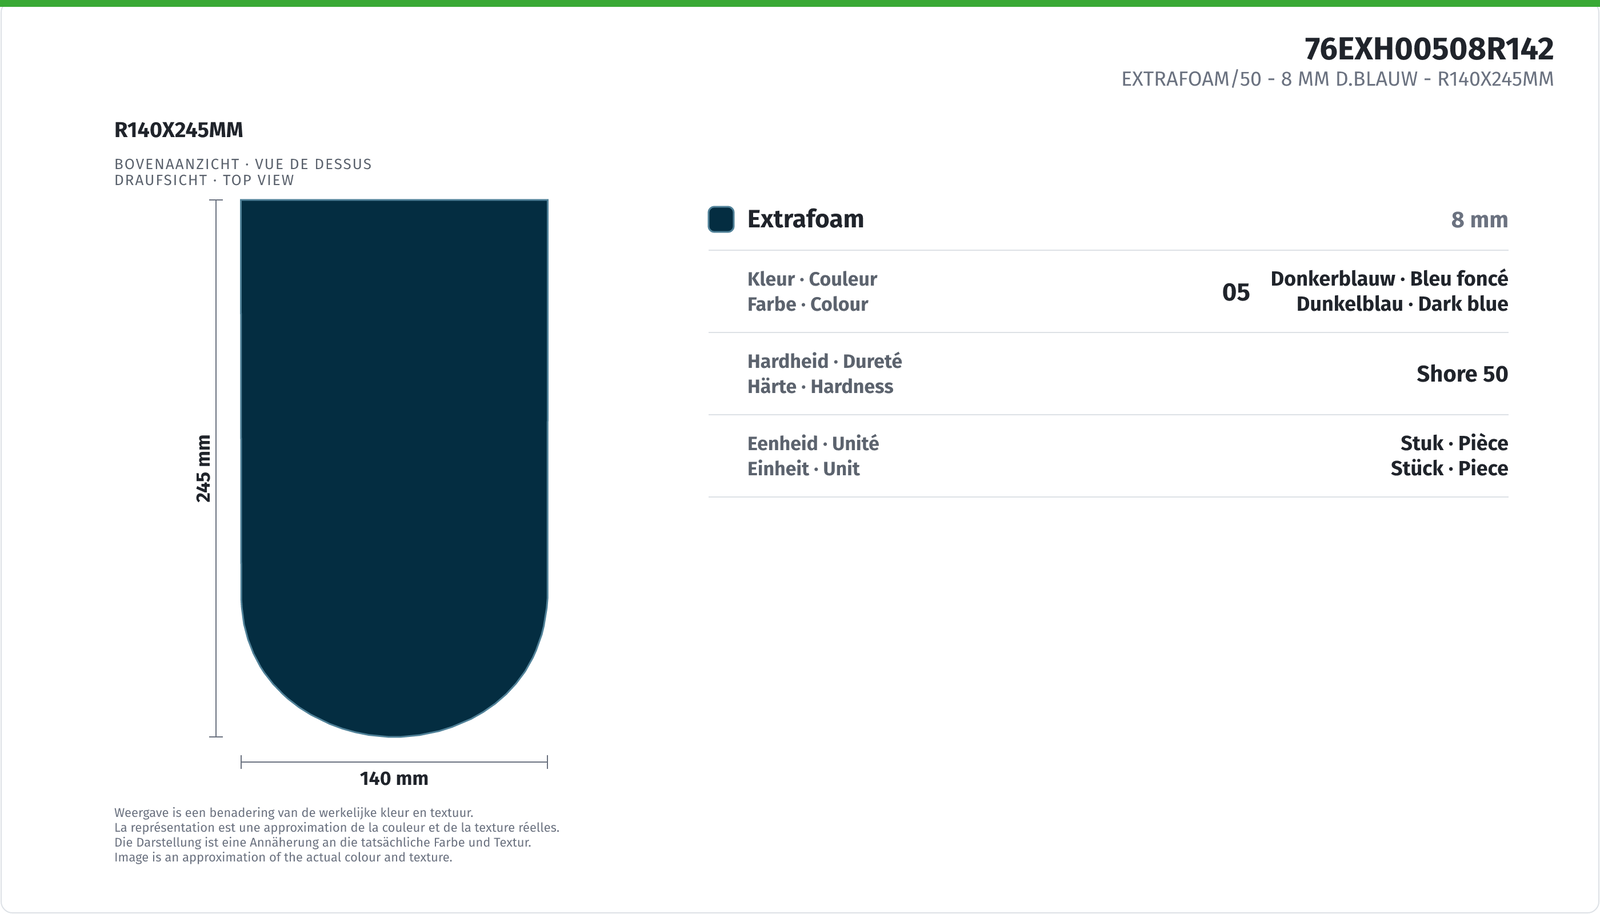Click the colour code 05
The image size is (1600, 914).
click(1236, 292)
